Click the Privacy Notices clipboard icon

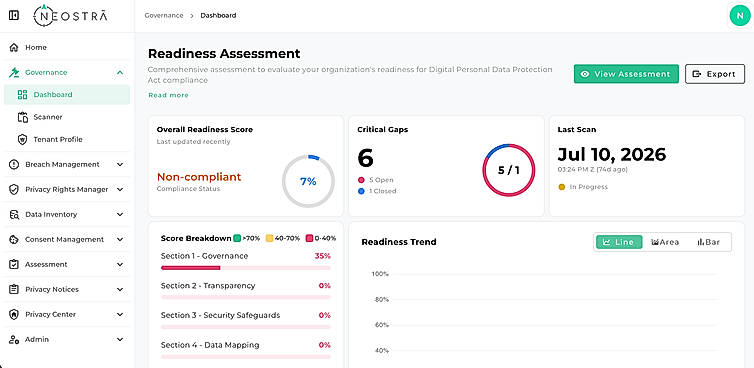click(x=14, y=290)
